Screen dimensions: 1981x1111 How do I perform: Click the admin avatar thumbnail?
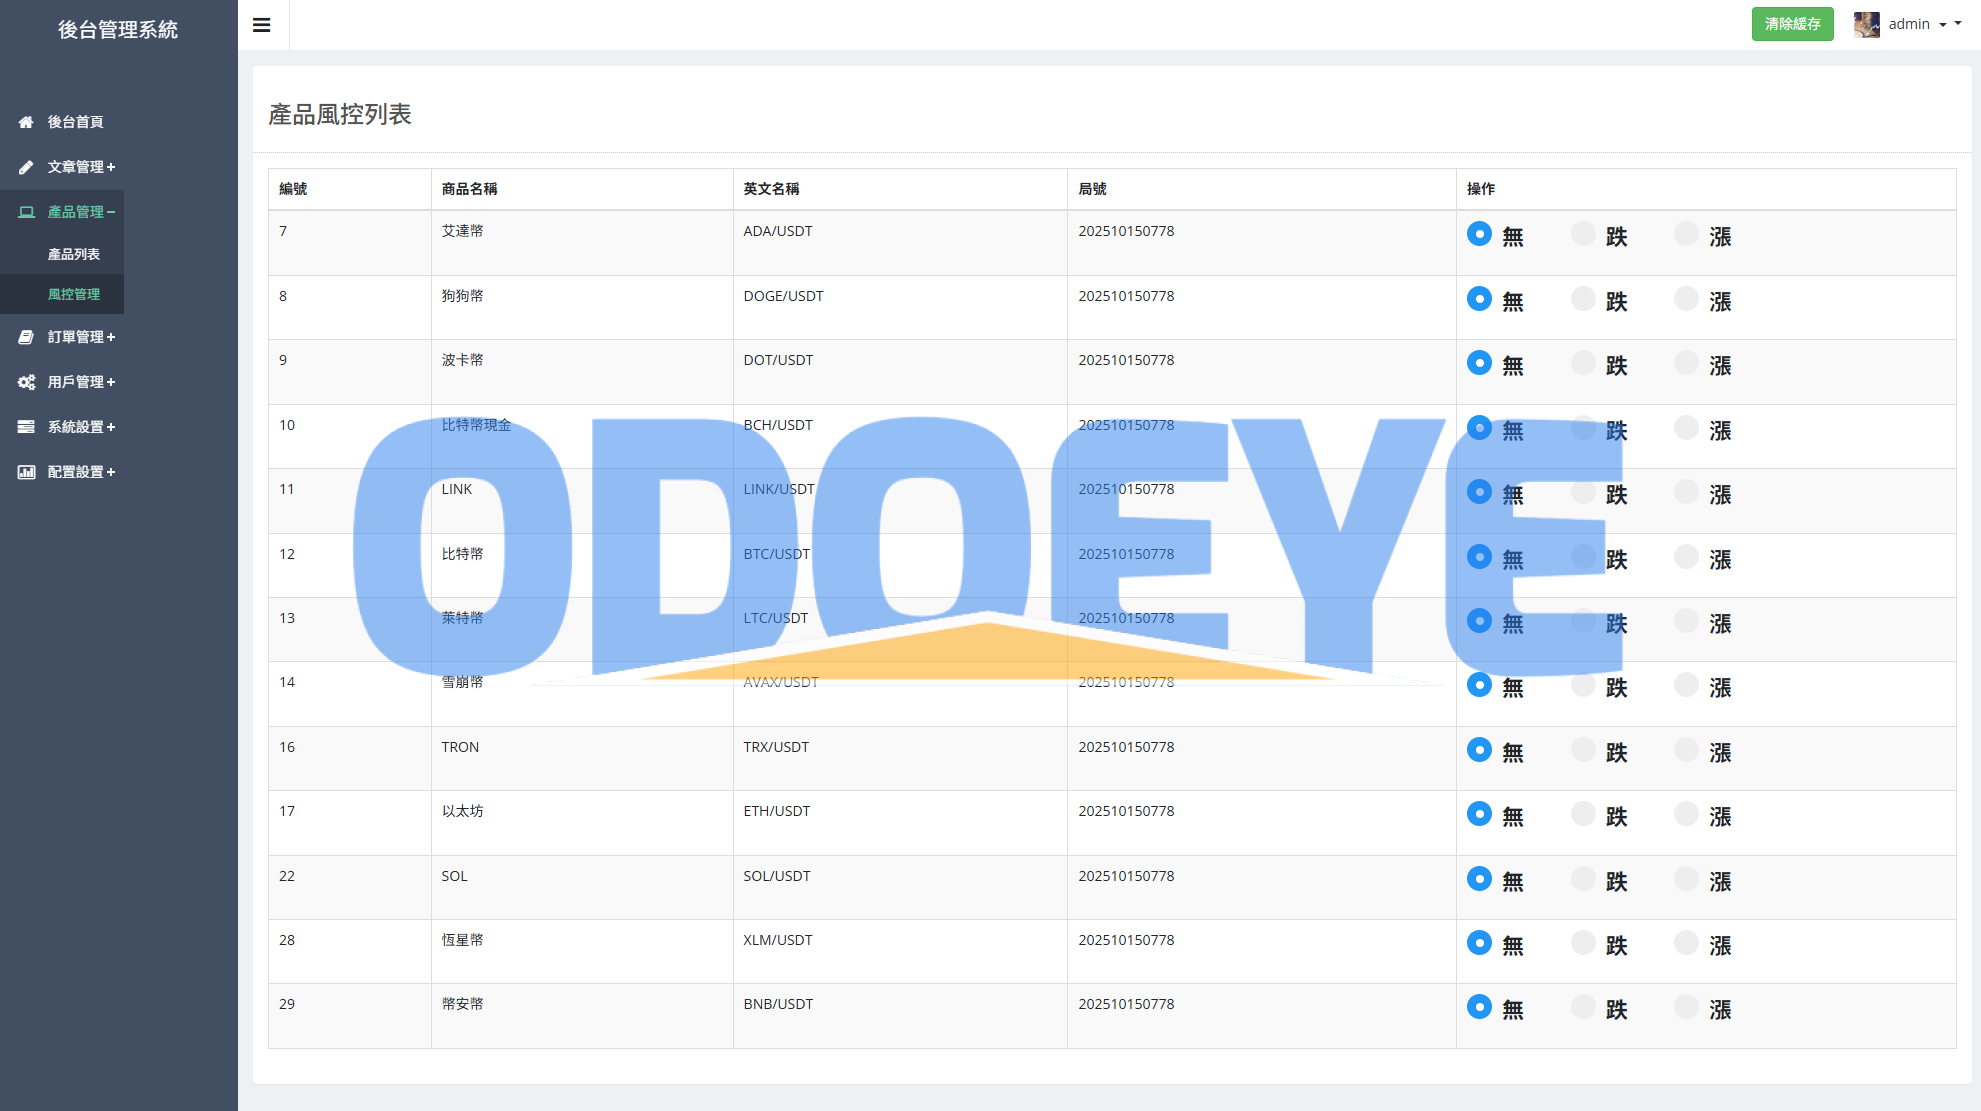[x=1866, y=24]
